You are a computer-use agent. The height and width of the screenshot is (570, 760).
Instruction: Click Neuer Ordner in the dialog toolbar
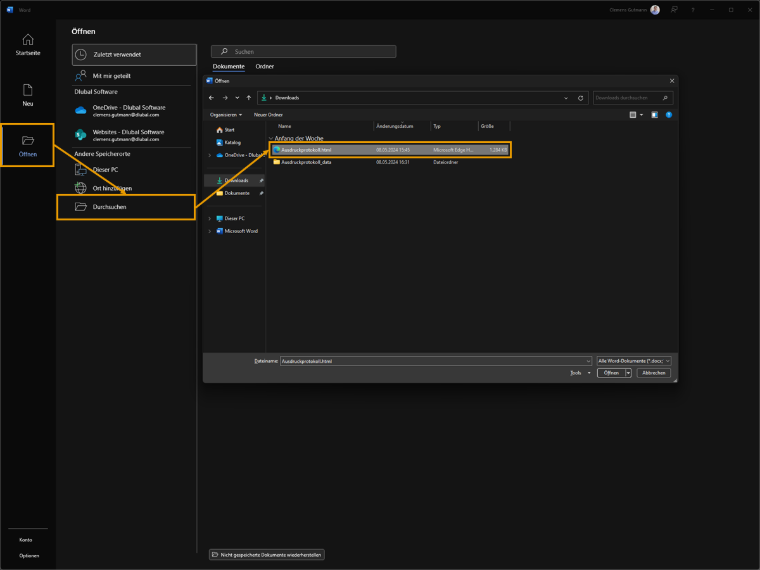[268, 115]
